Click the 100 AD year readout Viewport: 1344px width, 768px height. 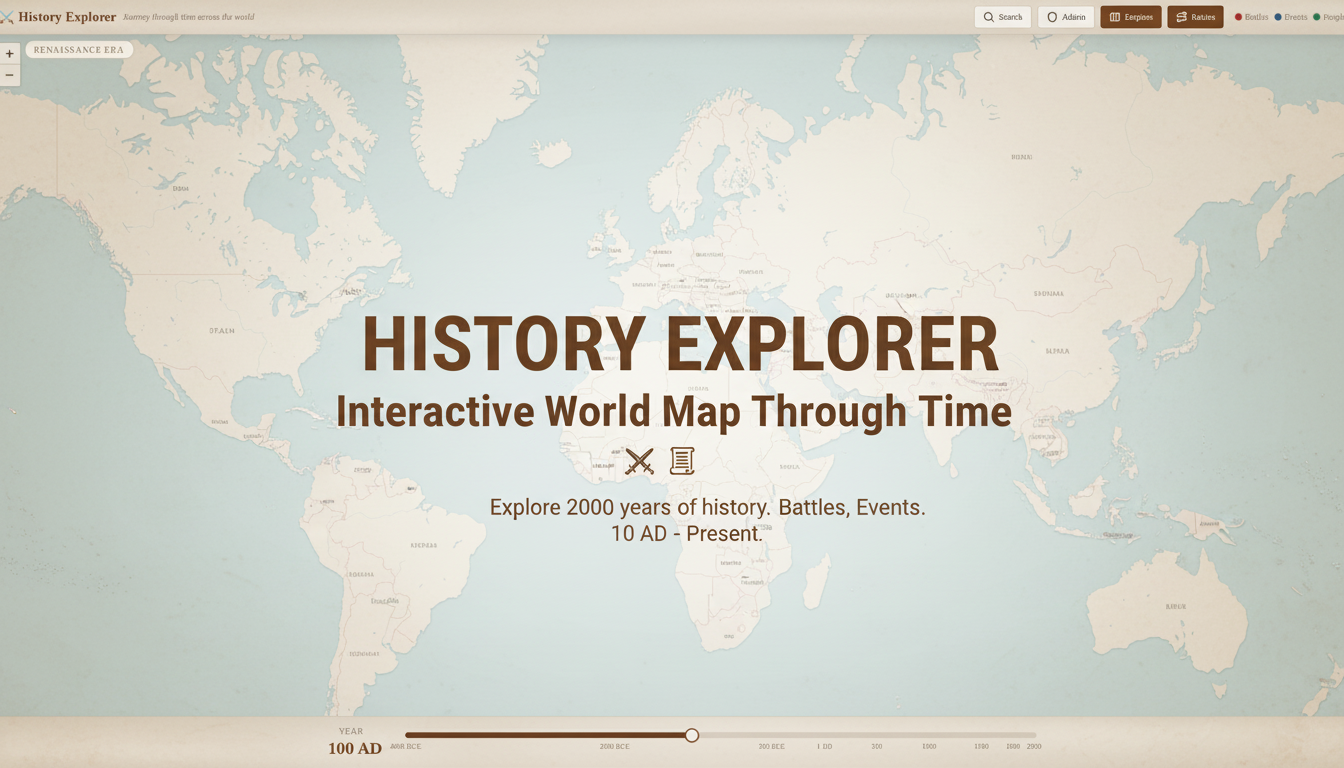pos(355,748)
